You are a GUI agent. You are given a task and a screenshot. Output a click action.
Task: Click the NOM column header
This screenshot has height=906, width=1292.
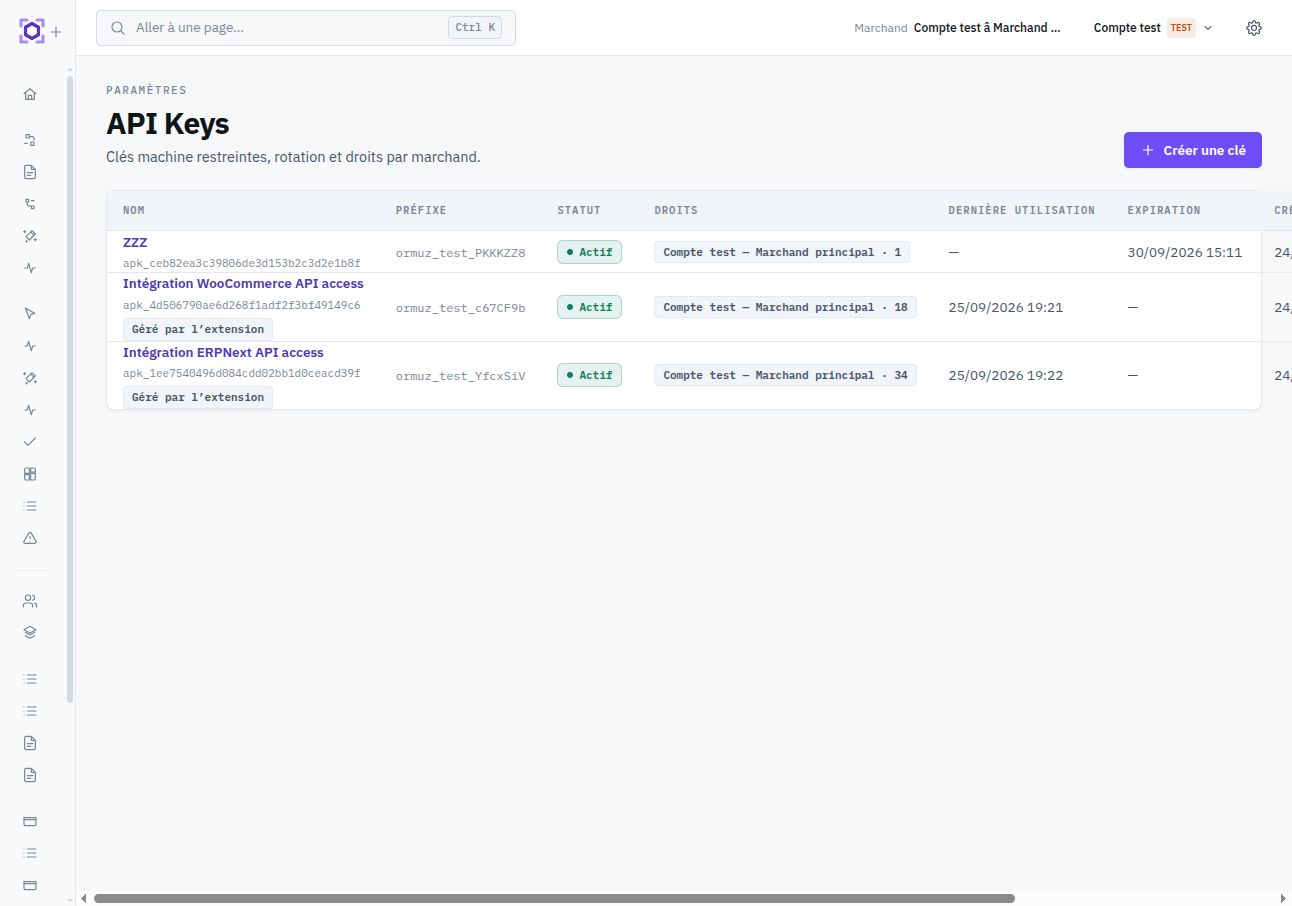[x=134, y=211]
